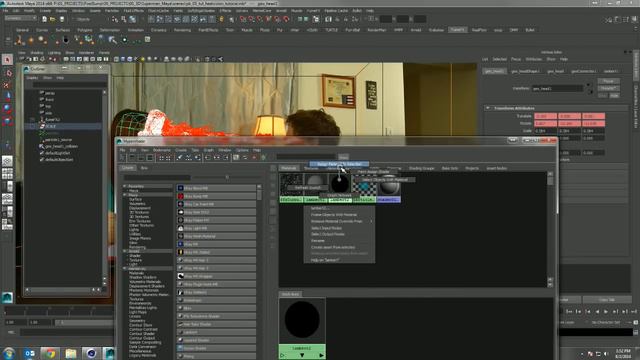Click the Copy Tab button
Screen dimensions: 640x360
607,300
